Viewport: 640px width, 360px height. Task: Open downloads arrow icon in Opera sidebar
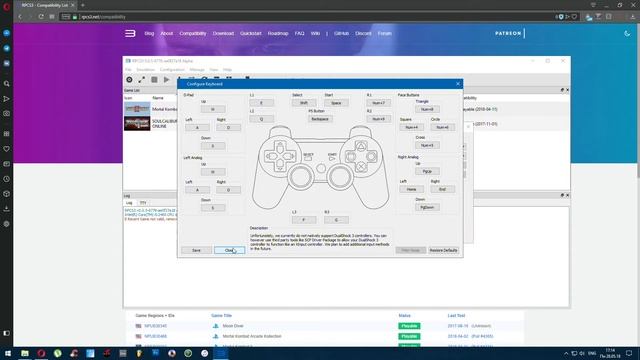click(7, 209)
